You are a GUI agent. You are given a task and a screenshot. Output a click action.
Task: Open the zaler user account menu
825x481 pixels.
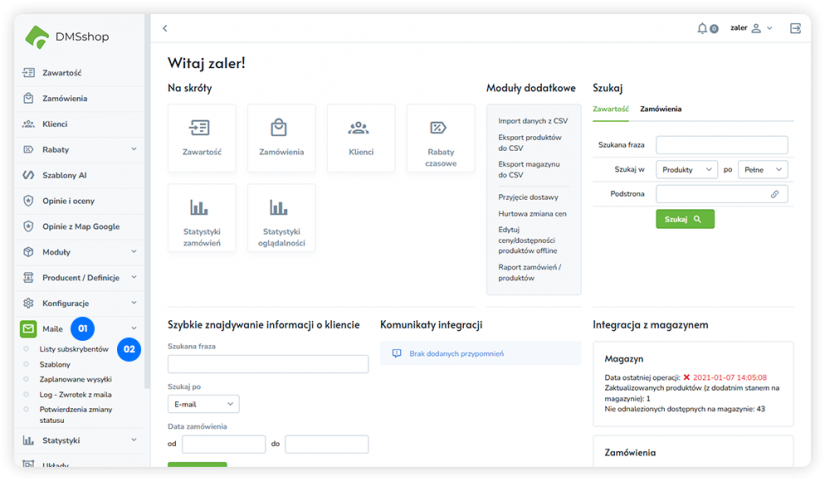click(x=751, y=28)
